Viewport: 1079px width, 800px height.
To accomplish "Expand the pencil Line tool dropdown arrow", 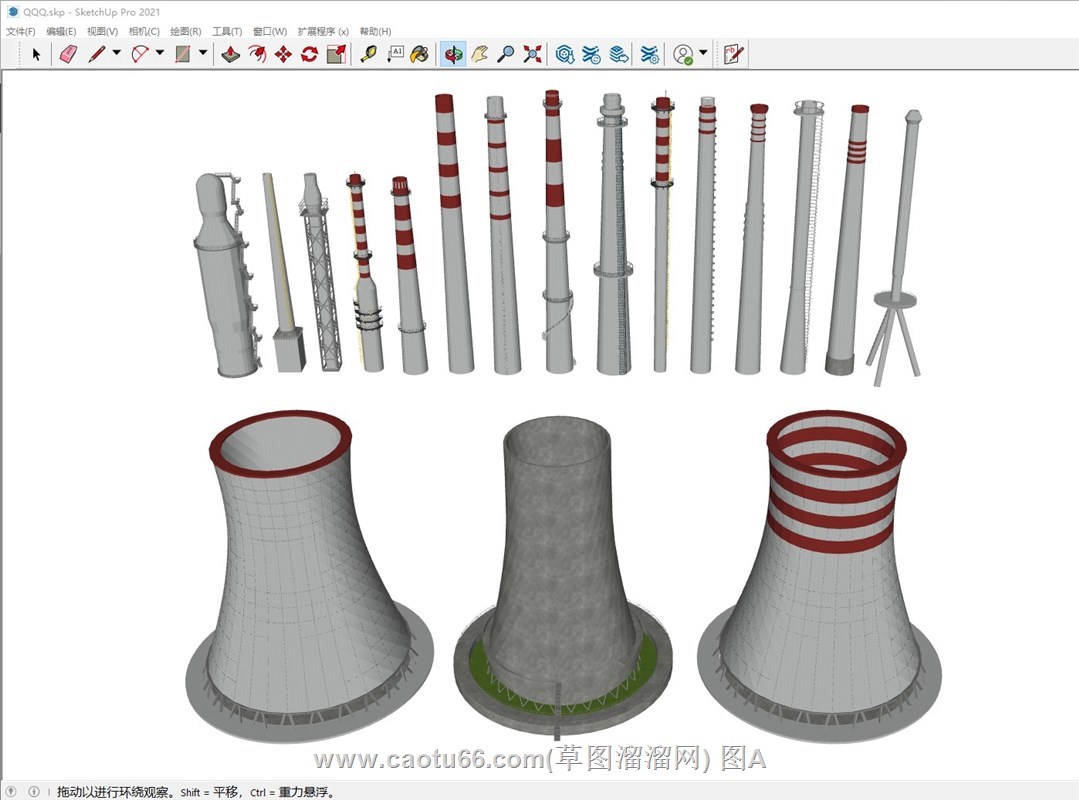I will [x=116, y=53].
